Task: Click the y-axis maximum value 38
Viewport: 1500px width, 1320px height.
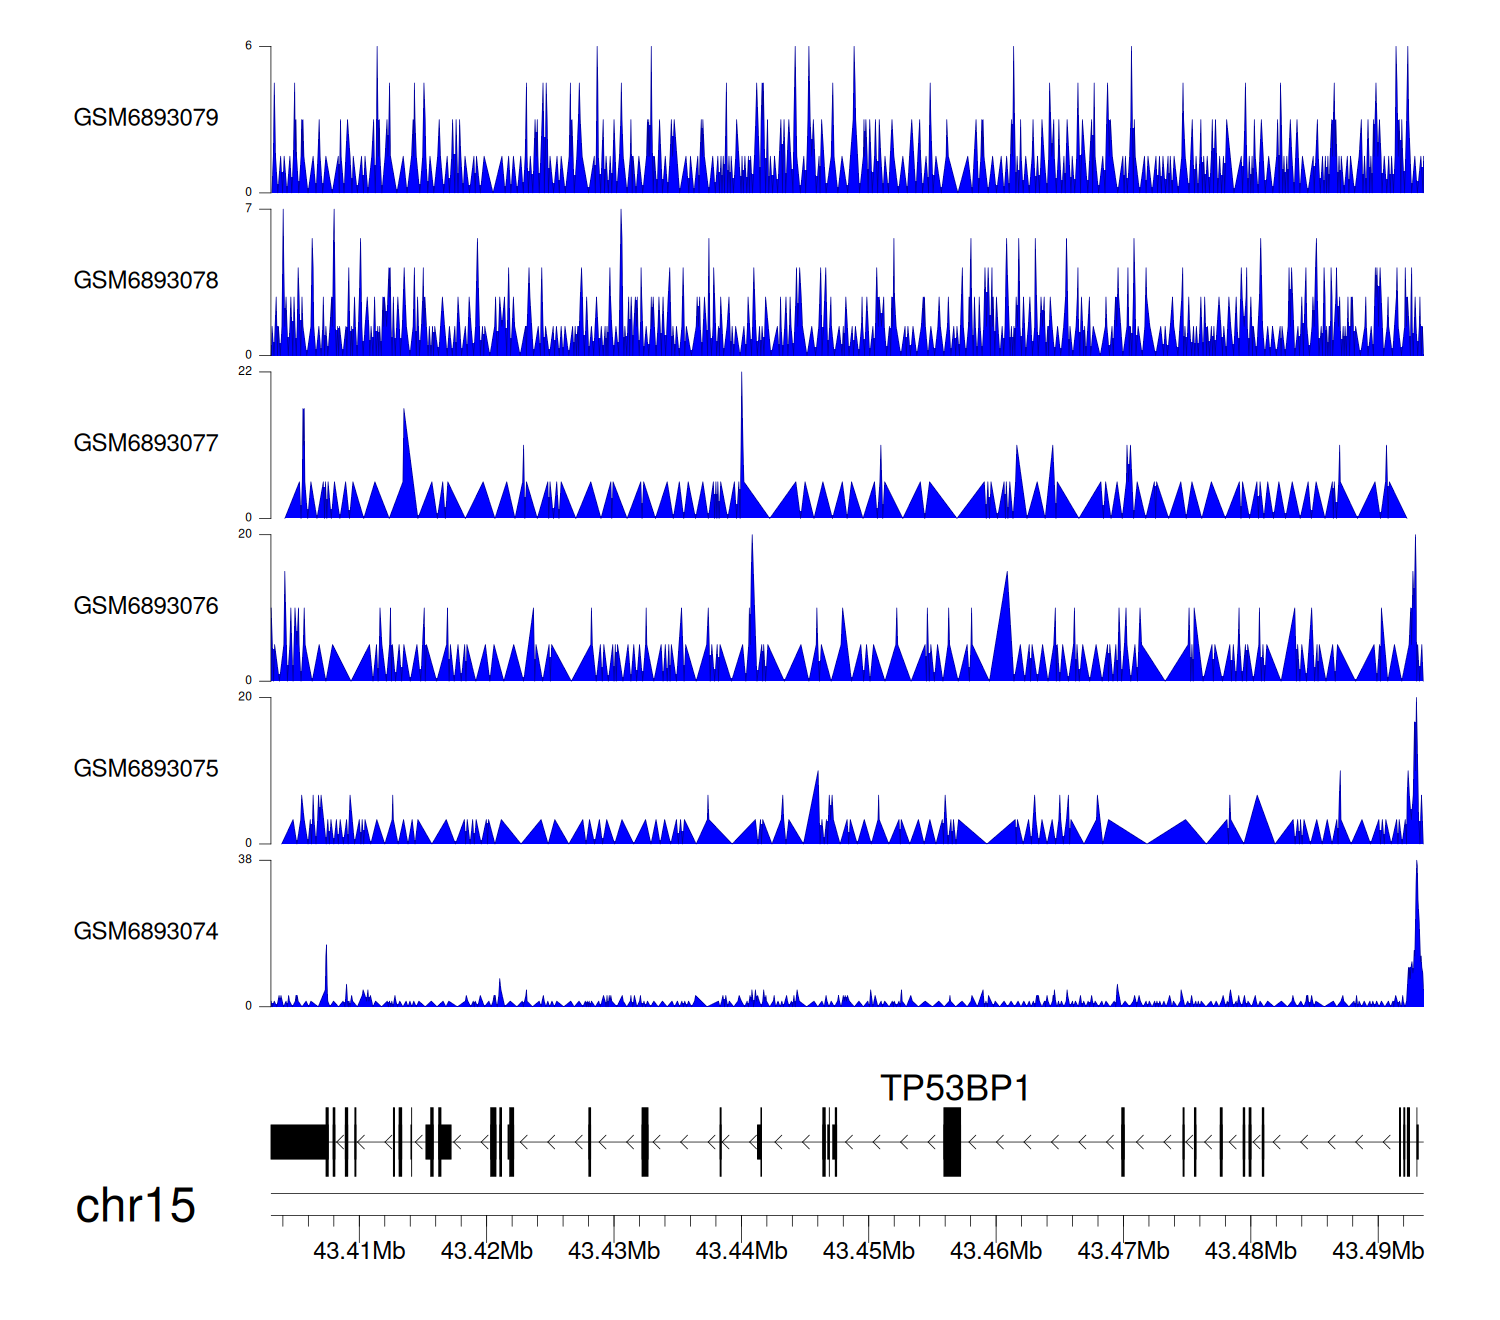Action: click(x=245, y=860)
